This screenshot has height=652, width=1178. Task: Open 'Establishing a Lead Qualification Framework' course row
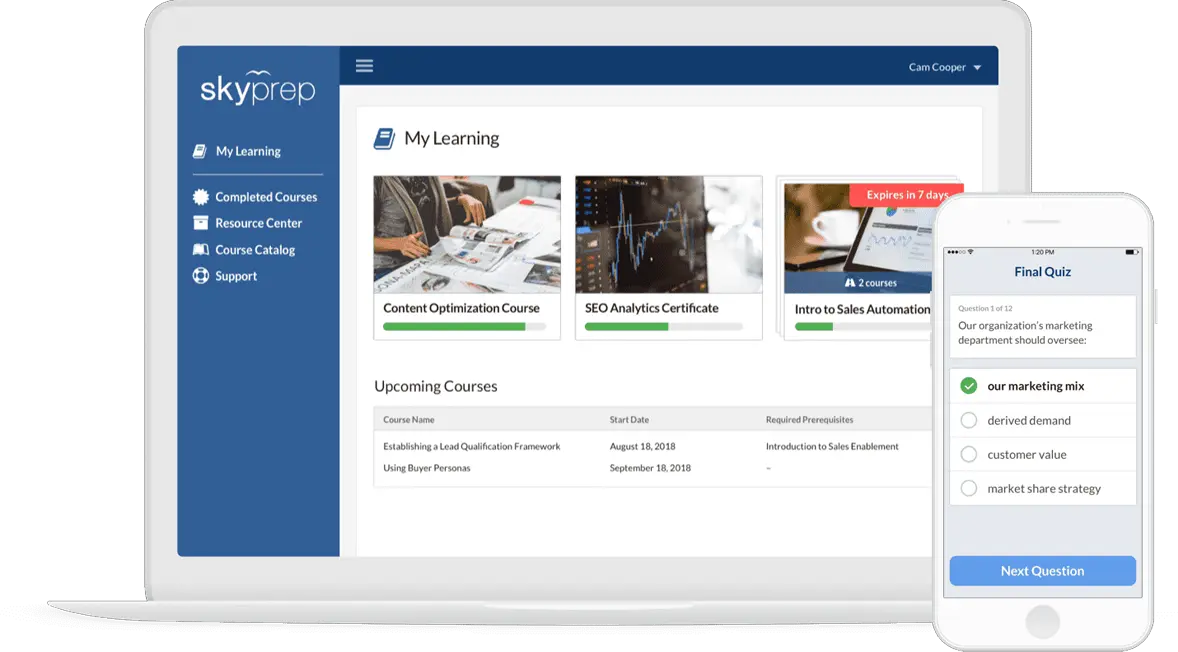coord(472,446)
